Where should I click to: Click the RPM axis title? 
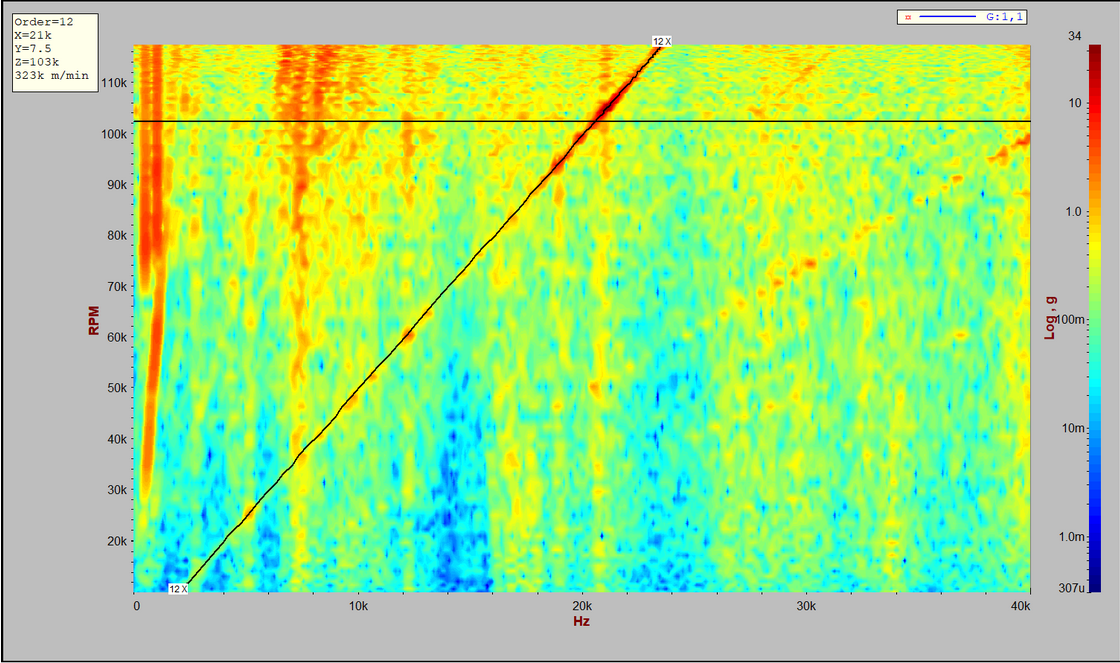coord(94,320)
